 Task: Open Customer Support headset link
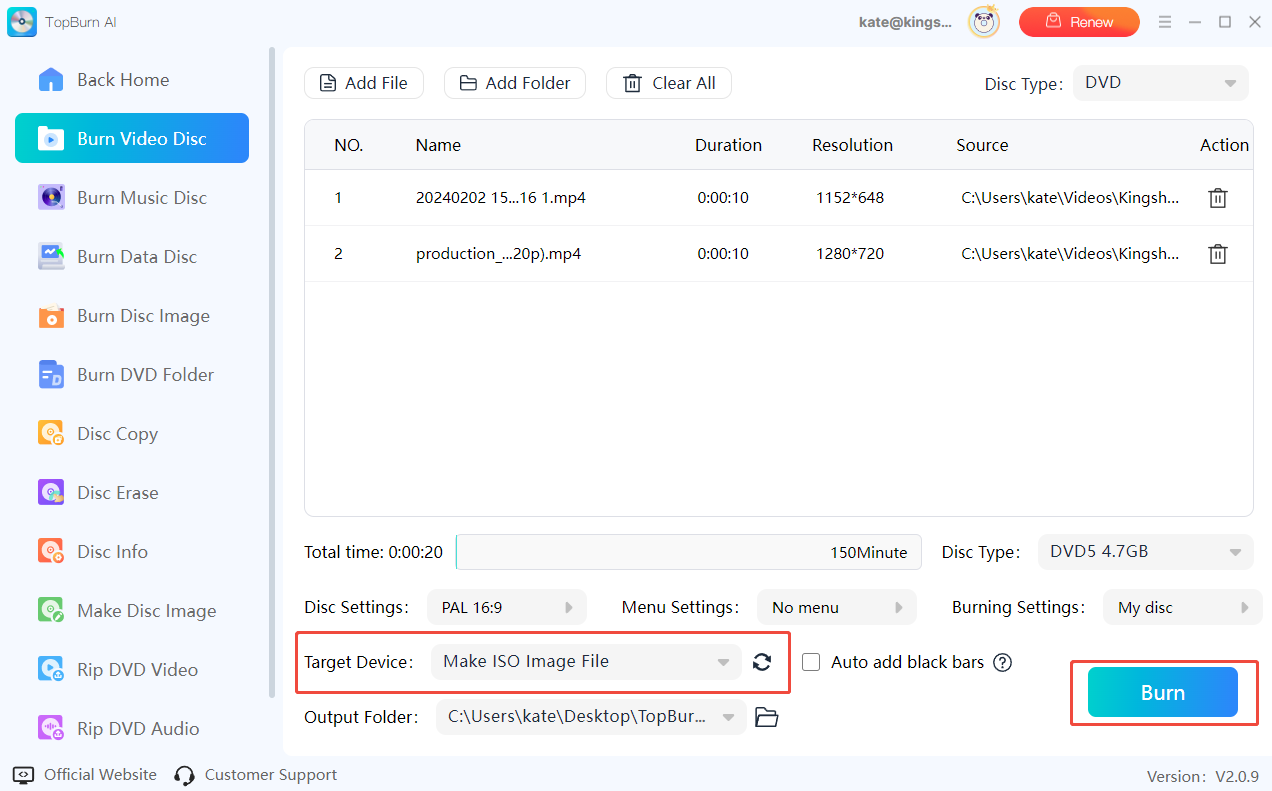point(255,775)
